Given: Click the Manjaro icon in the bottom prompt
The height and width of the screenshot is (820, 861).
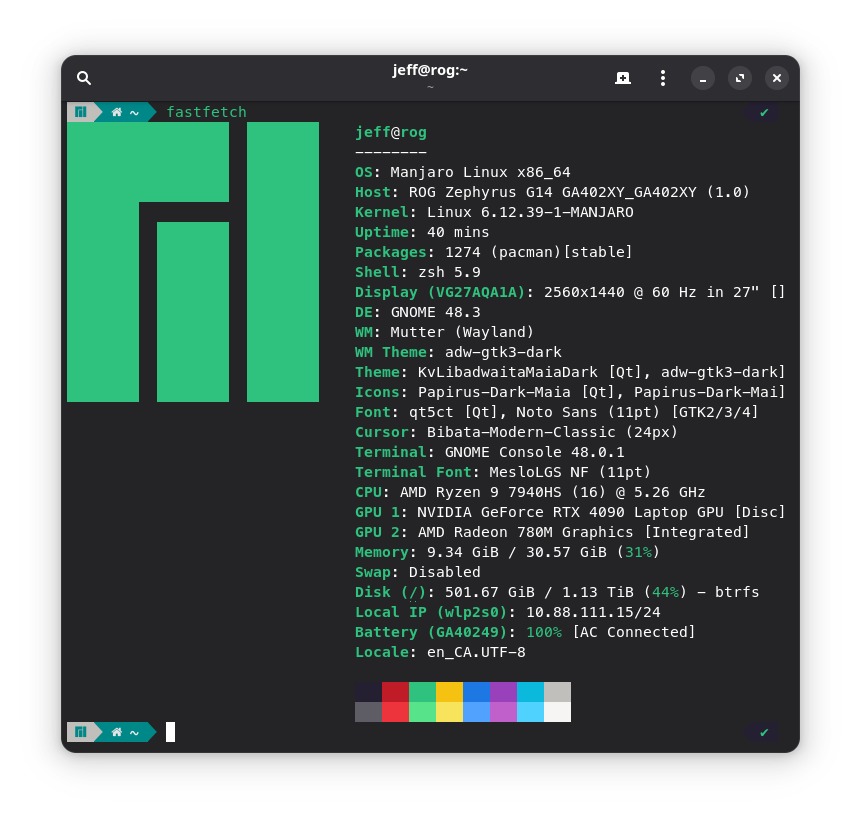Looking at the screenshot, I should pyautogui.click(x=81, y=732).
